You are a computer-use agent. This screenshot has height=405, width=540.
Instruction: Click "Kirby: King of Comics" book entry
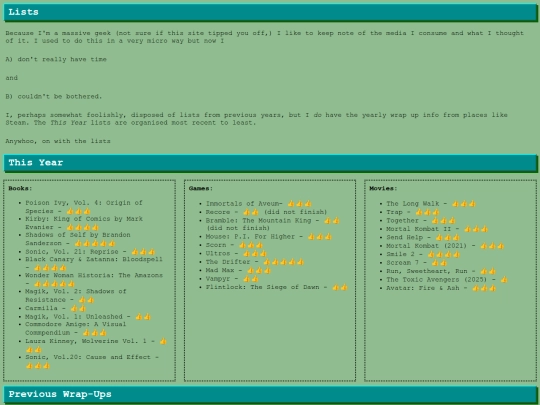(84, 223)
